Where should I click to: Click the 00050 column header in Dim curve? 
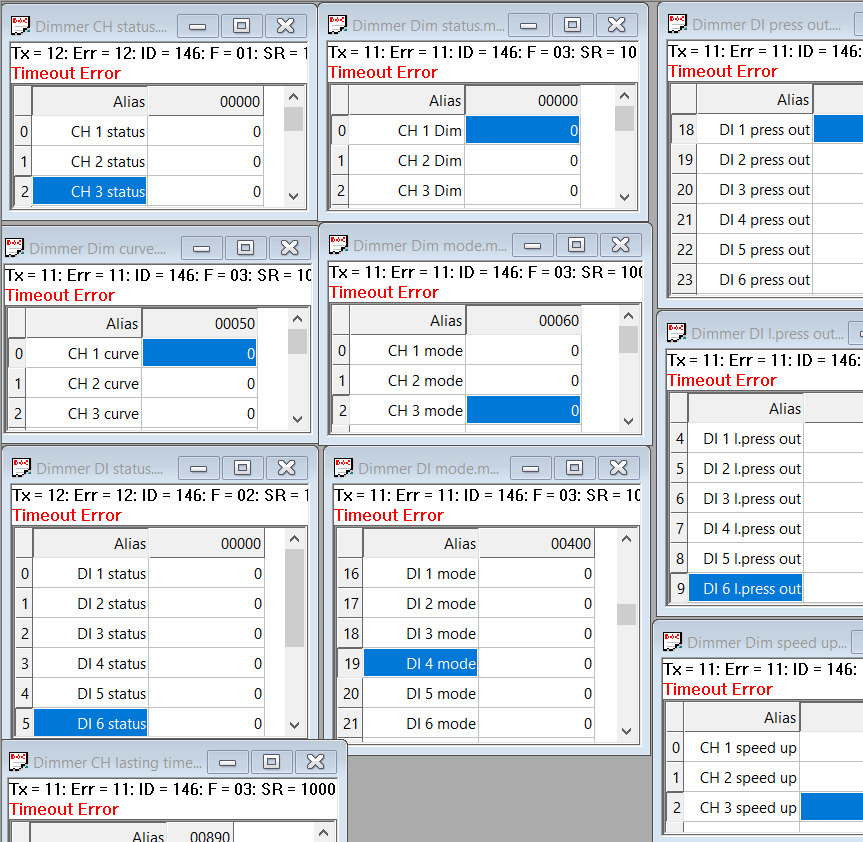pyautogui.click(x=199, y=323)
